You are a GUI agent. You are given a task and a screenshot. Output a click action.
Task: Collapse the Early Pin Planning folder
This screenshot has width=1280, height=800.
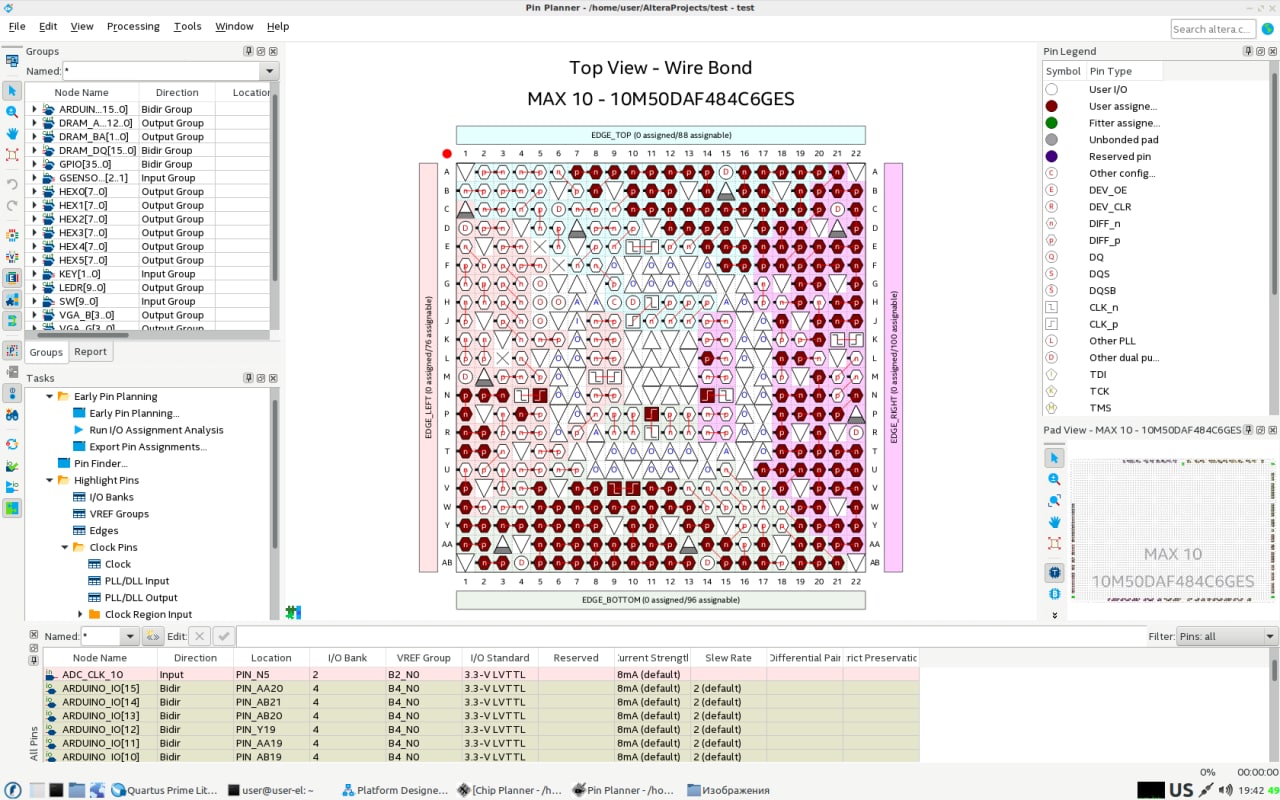tap(50, 396)
